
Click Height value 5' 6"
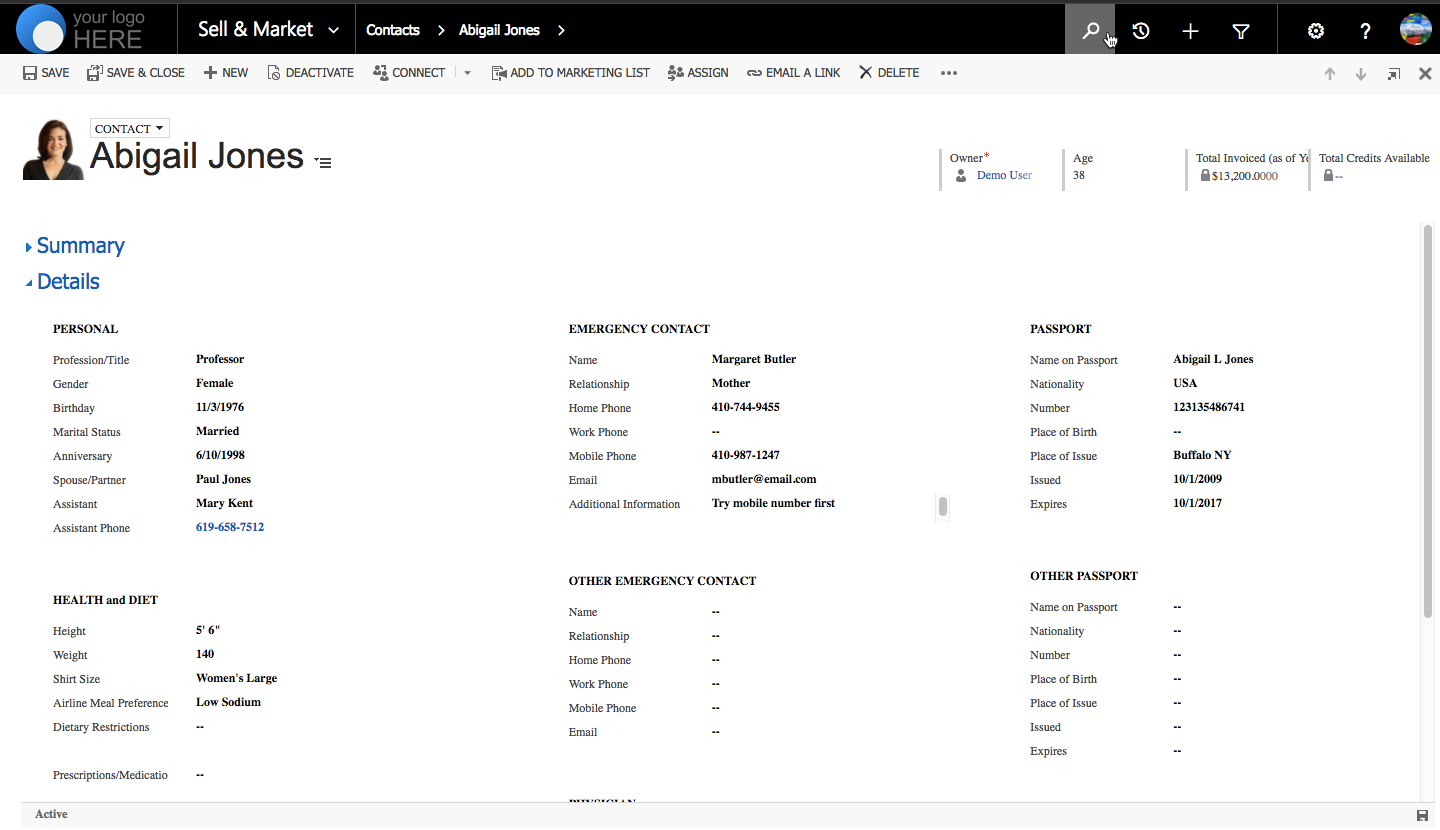[208, 630]
